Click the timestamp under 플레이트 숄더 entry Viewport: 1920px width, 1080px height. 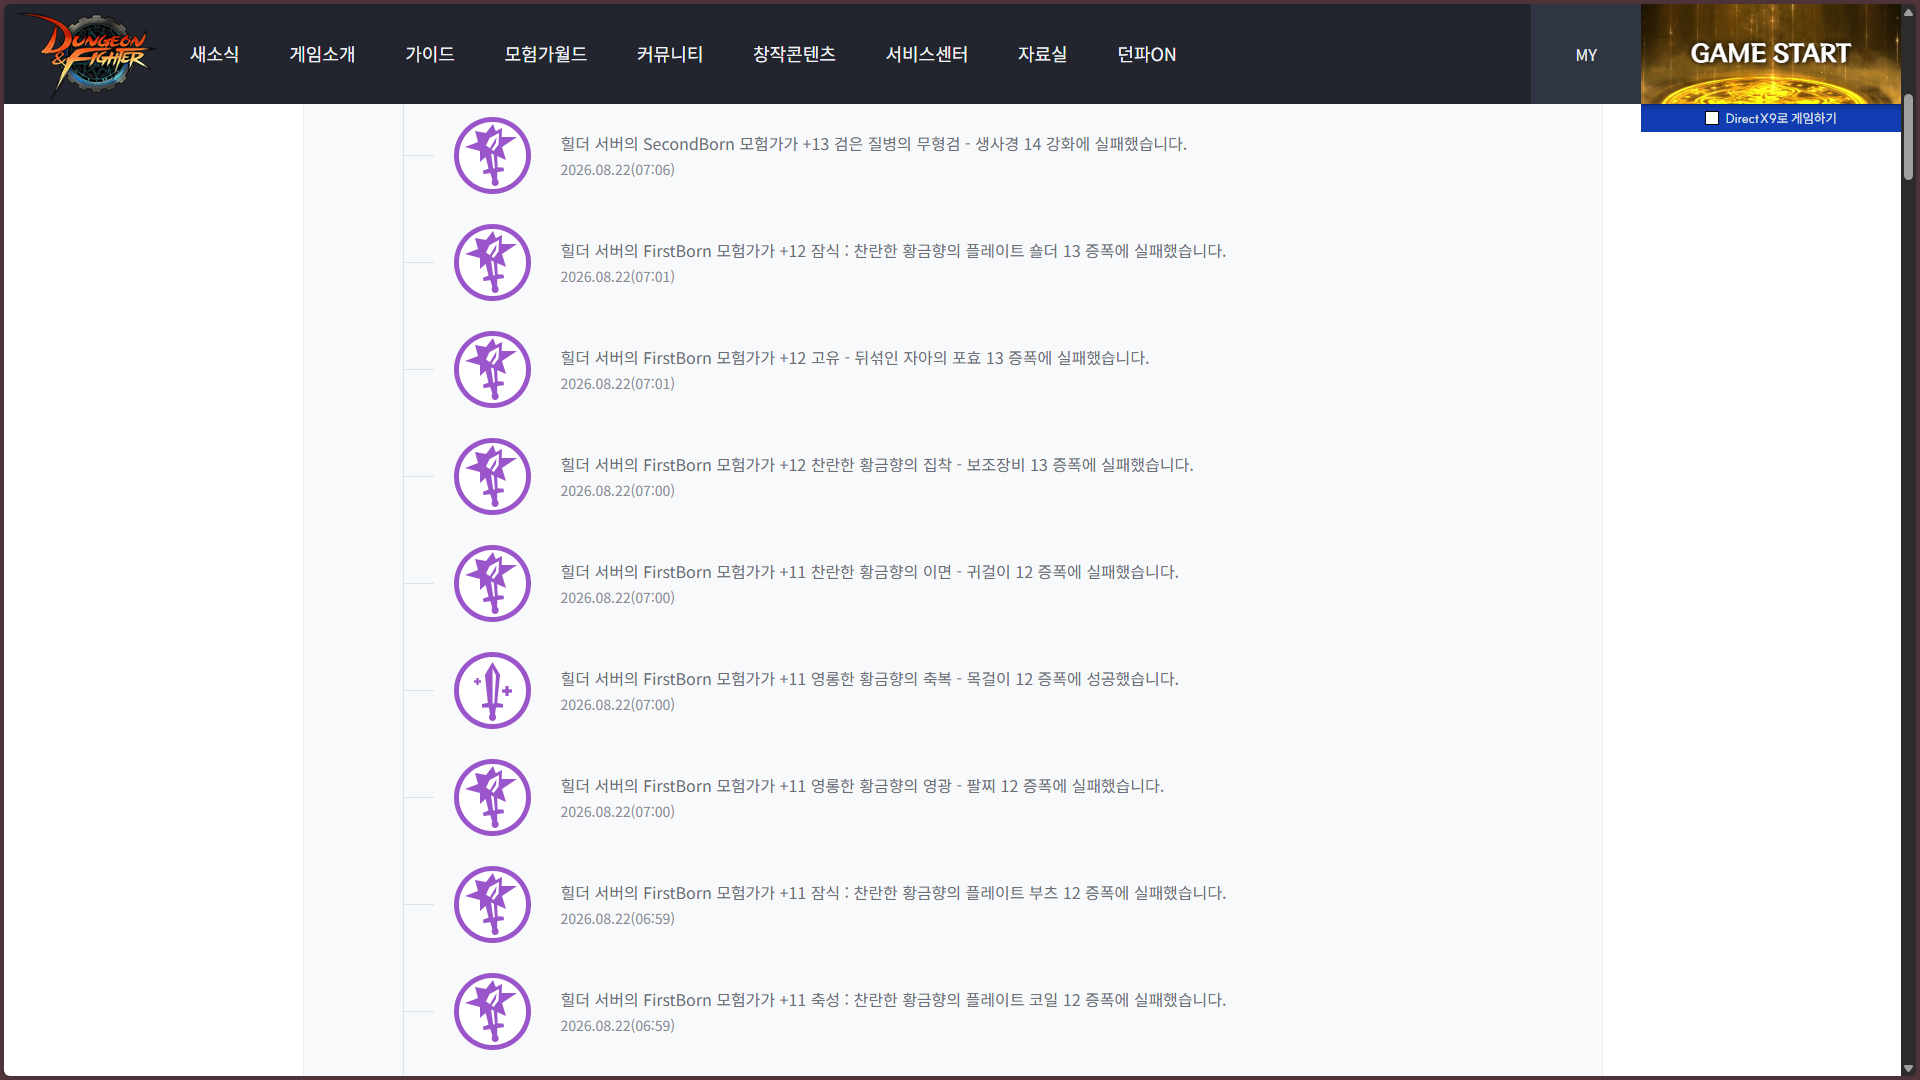point(617,277)
